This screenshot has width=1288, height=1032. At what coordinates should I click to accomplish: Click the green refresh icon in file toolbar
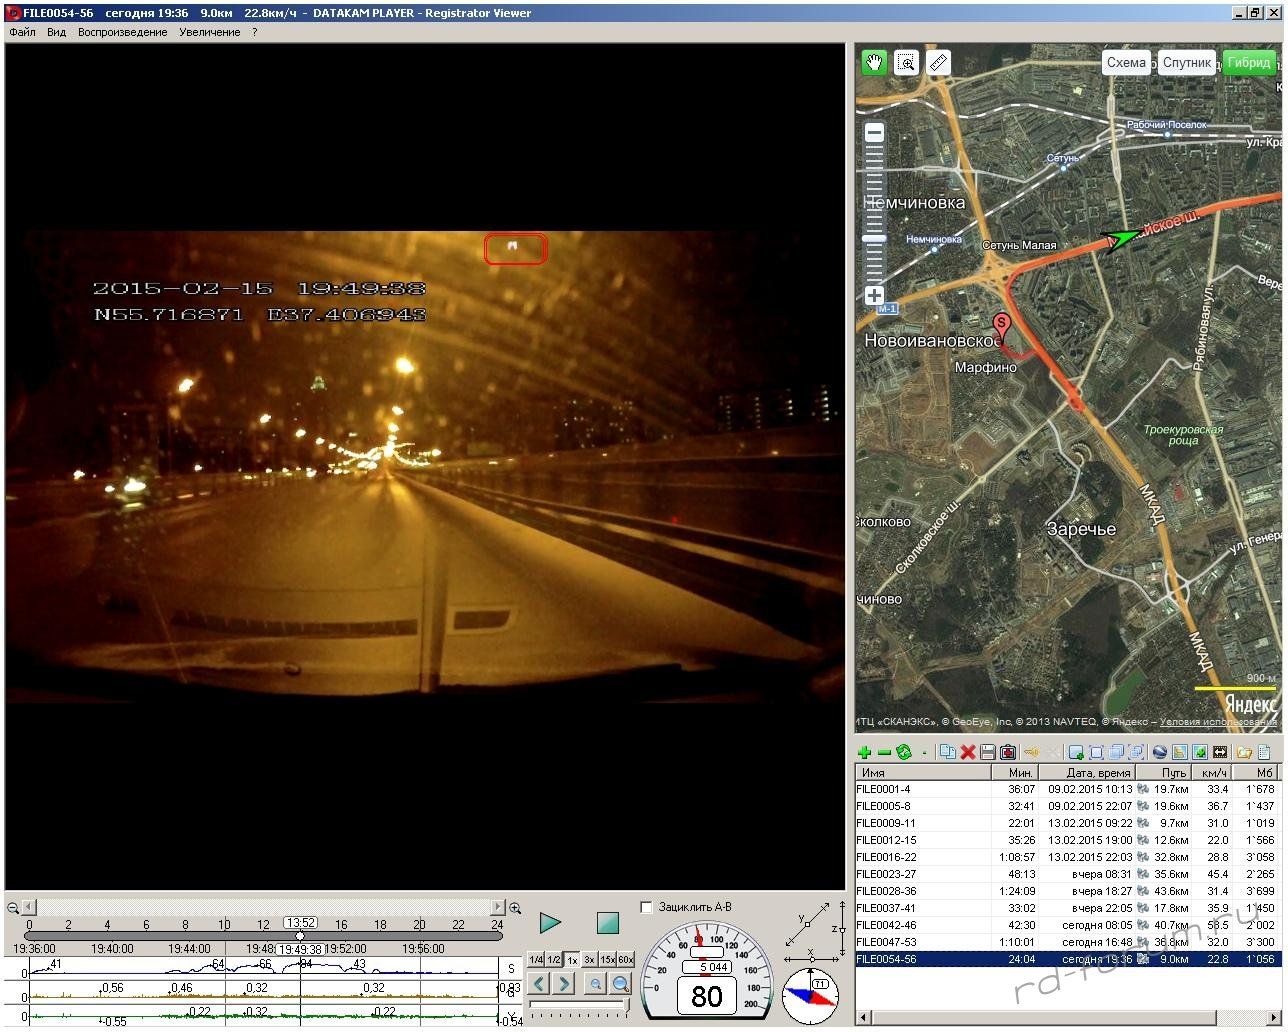point(904,752)
